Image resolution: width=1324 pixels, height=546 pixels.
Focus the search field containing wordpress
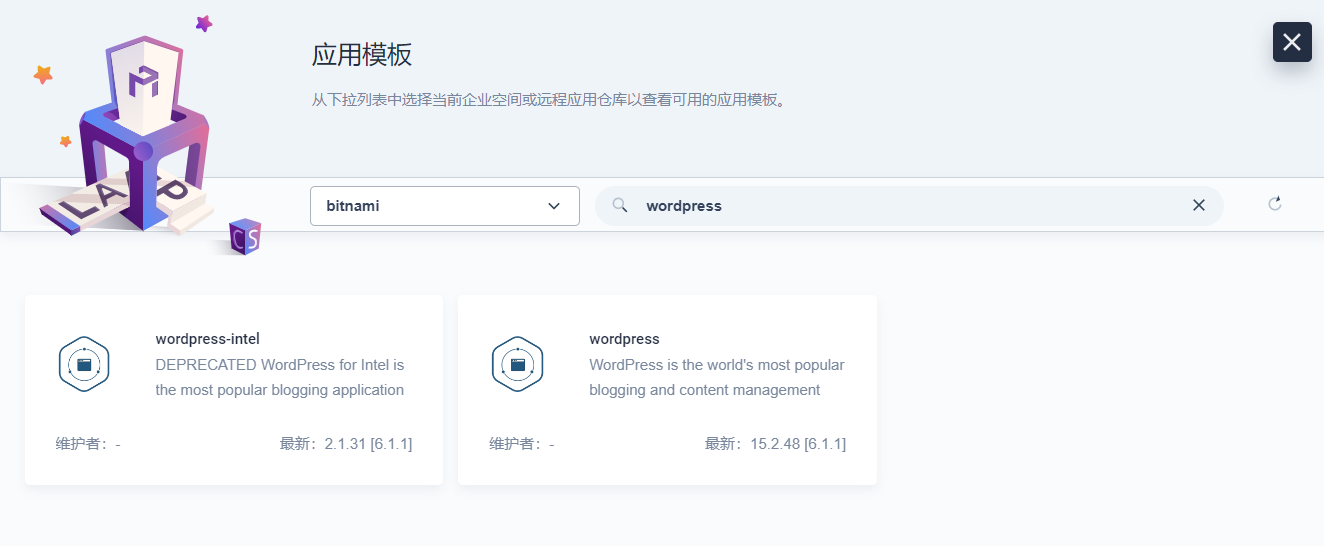pyautogui.click(x=900, y=206)
